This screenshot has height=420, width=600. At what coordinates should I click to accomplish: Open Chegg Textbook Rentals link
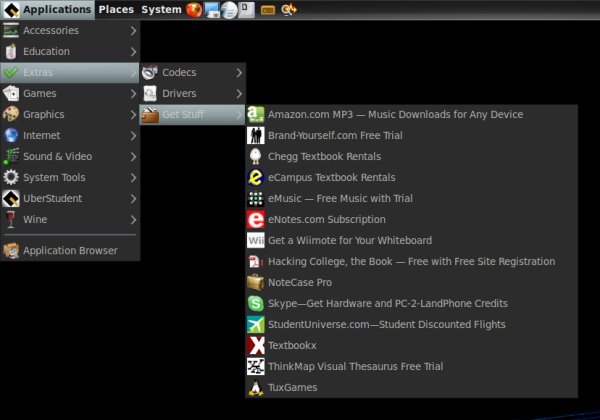click(324, 157)
